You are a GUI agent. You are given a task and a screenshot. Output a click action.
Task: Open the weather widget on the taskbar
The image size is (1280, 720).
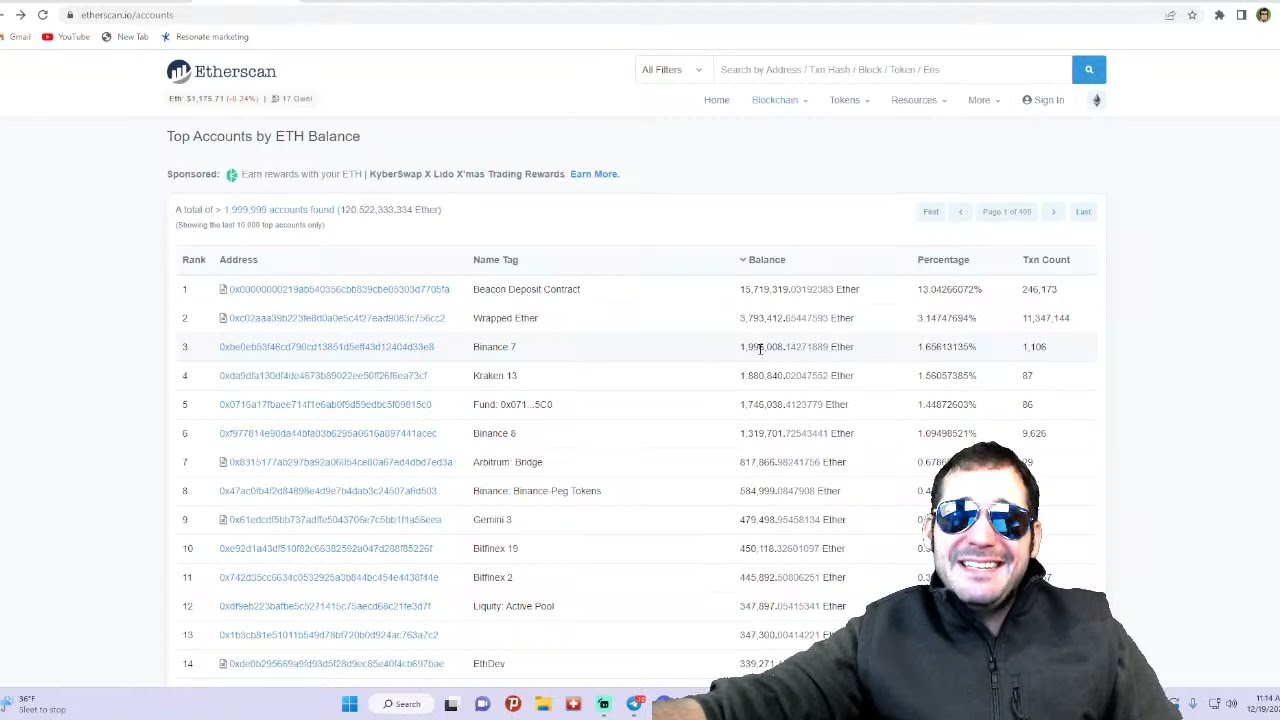coord(35,704)
